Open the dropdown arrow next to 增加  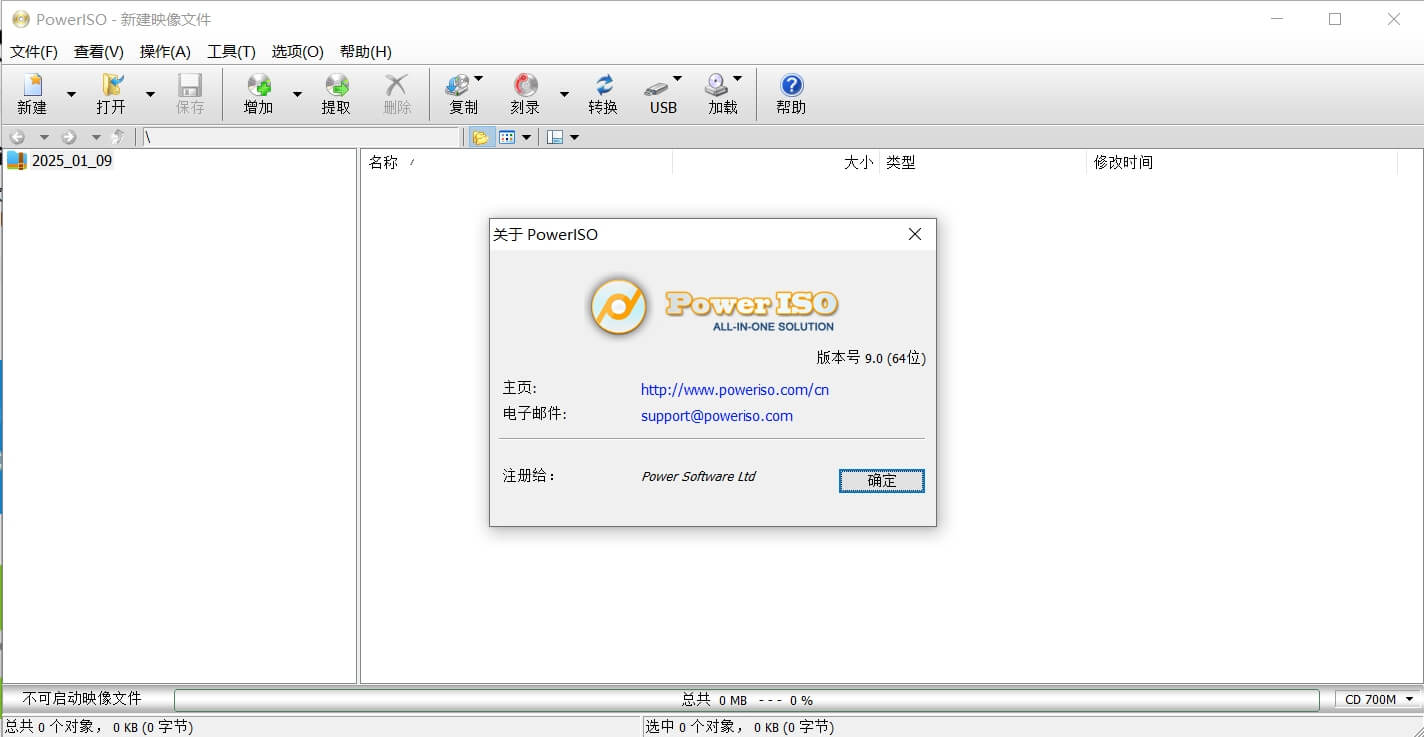(x=297, y=94)
